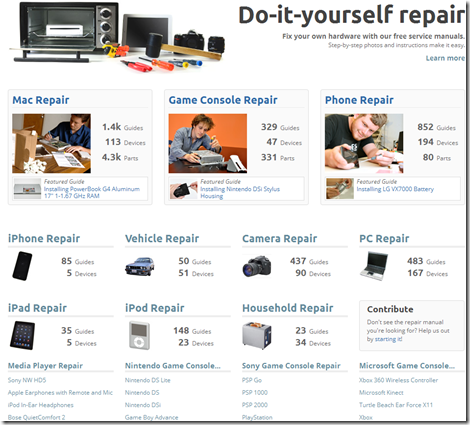Open the PSP Go link
Screen dimensions: 470x425
(x=252, y=380)
